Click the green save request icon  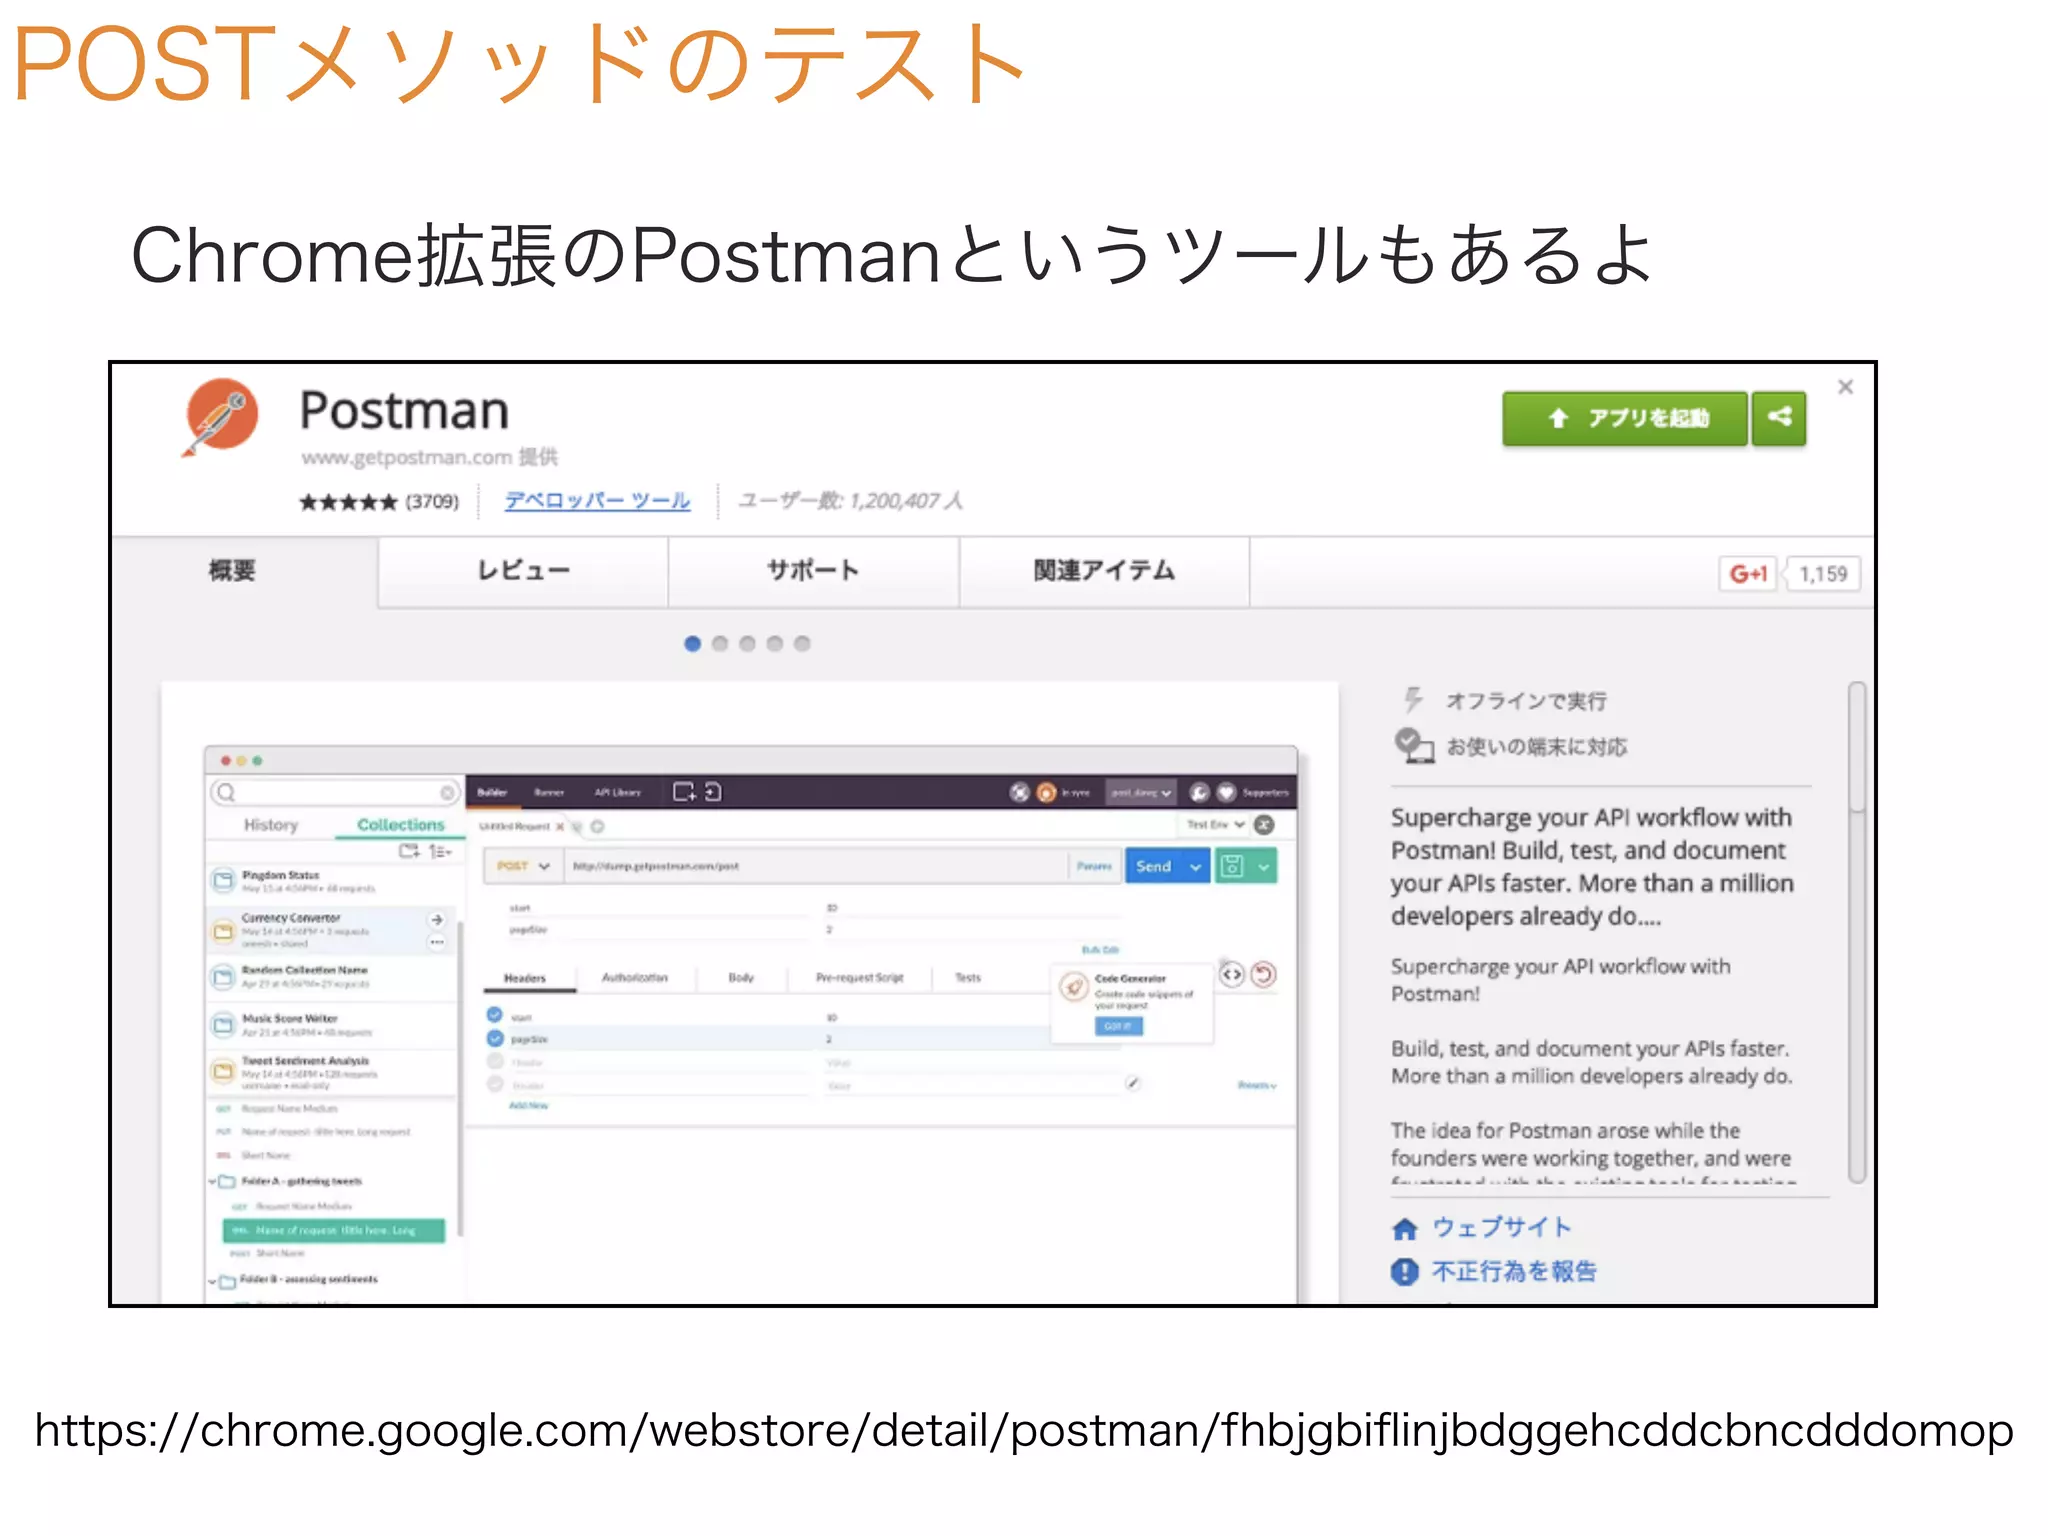point(1232,866)
